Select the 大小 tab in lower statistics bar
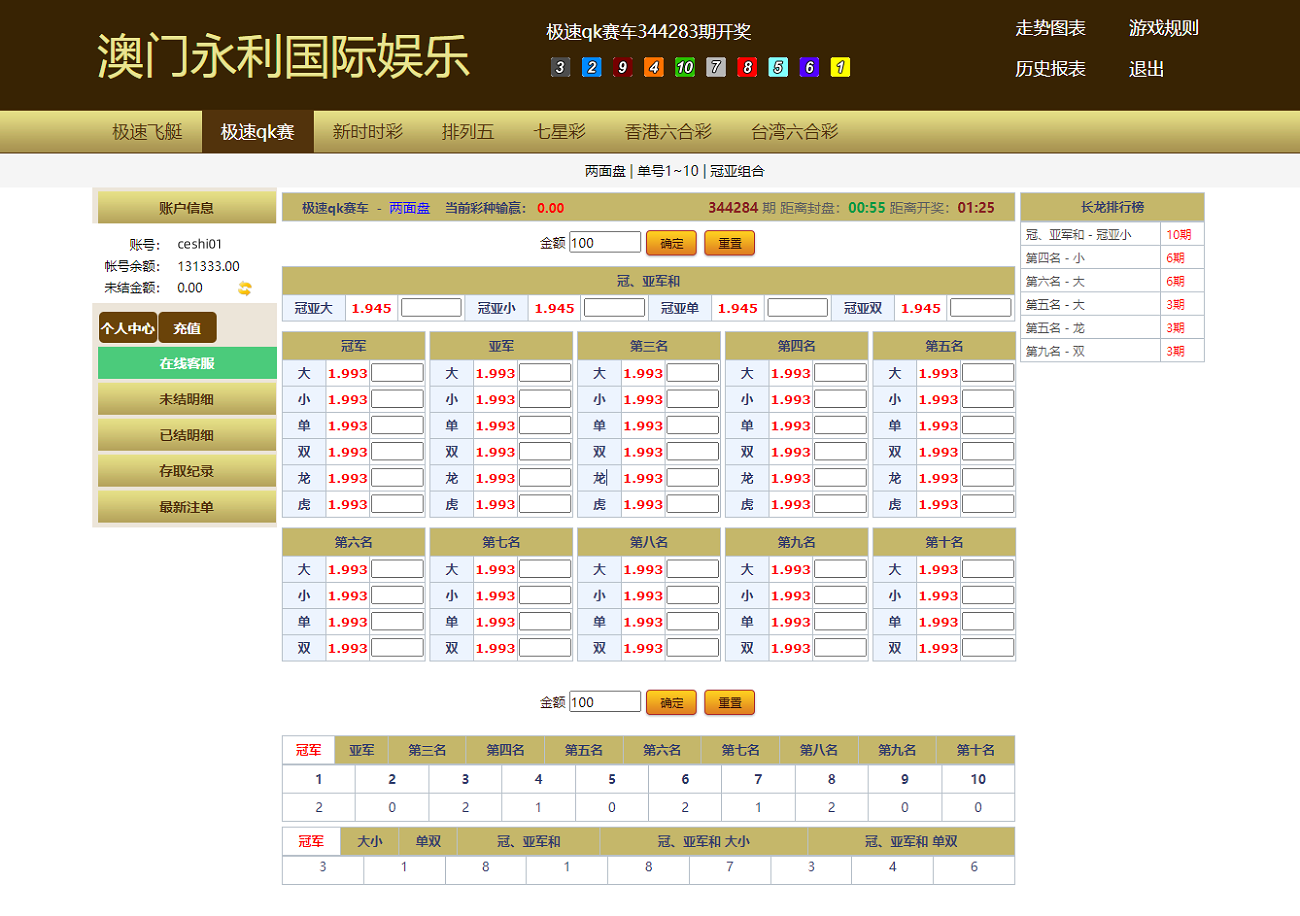 click(370, 841)
